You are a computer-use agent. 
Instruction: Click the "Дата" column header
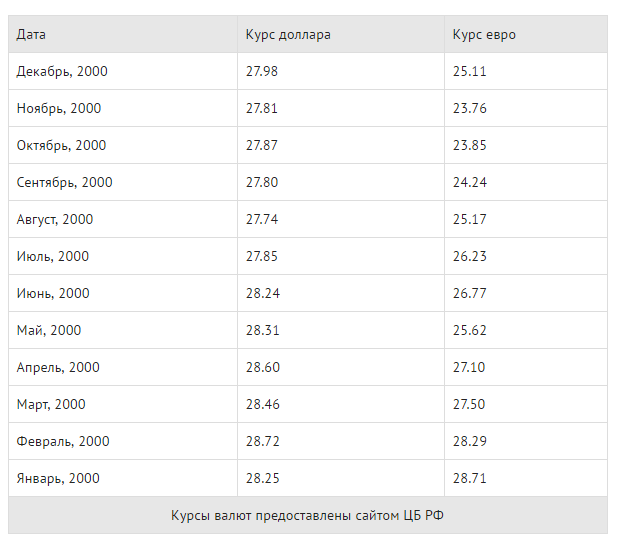point(31,35)
